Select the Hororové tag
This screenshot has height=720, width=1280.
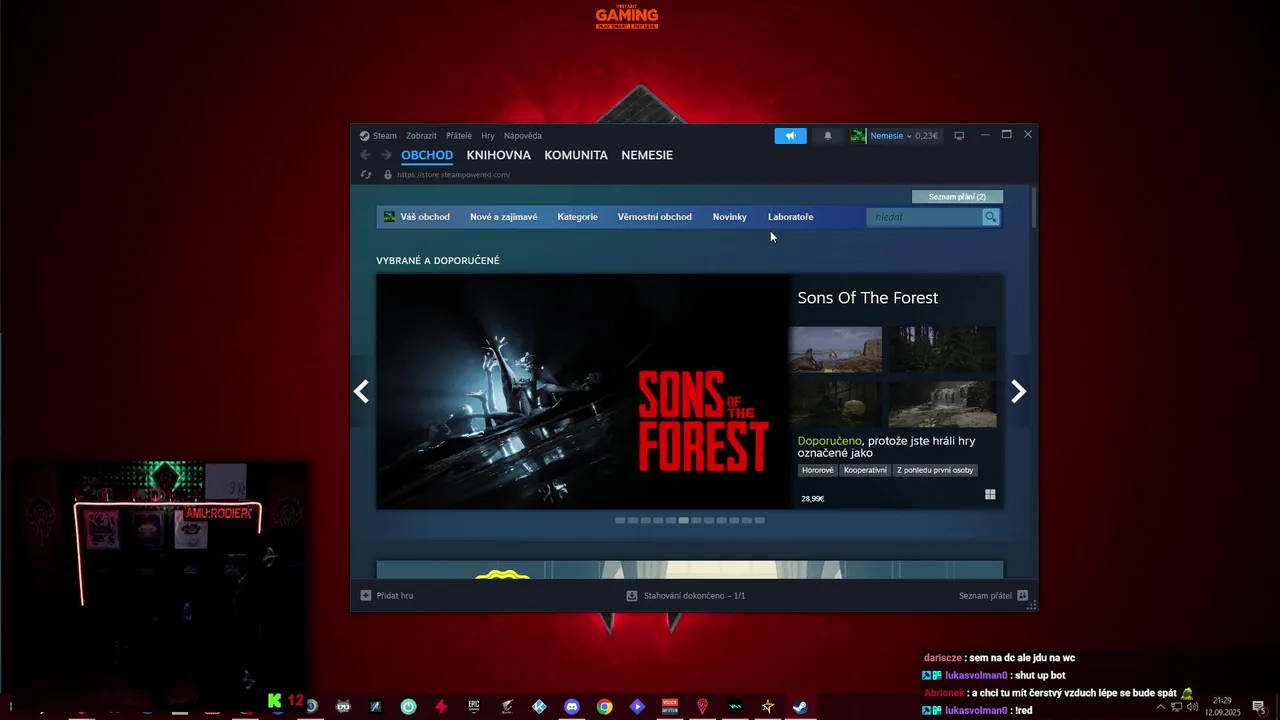click(817, 470)
